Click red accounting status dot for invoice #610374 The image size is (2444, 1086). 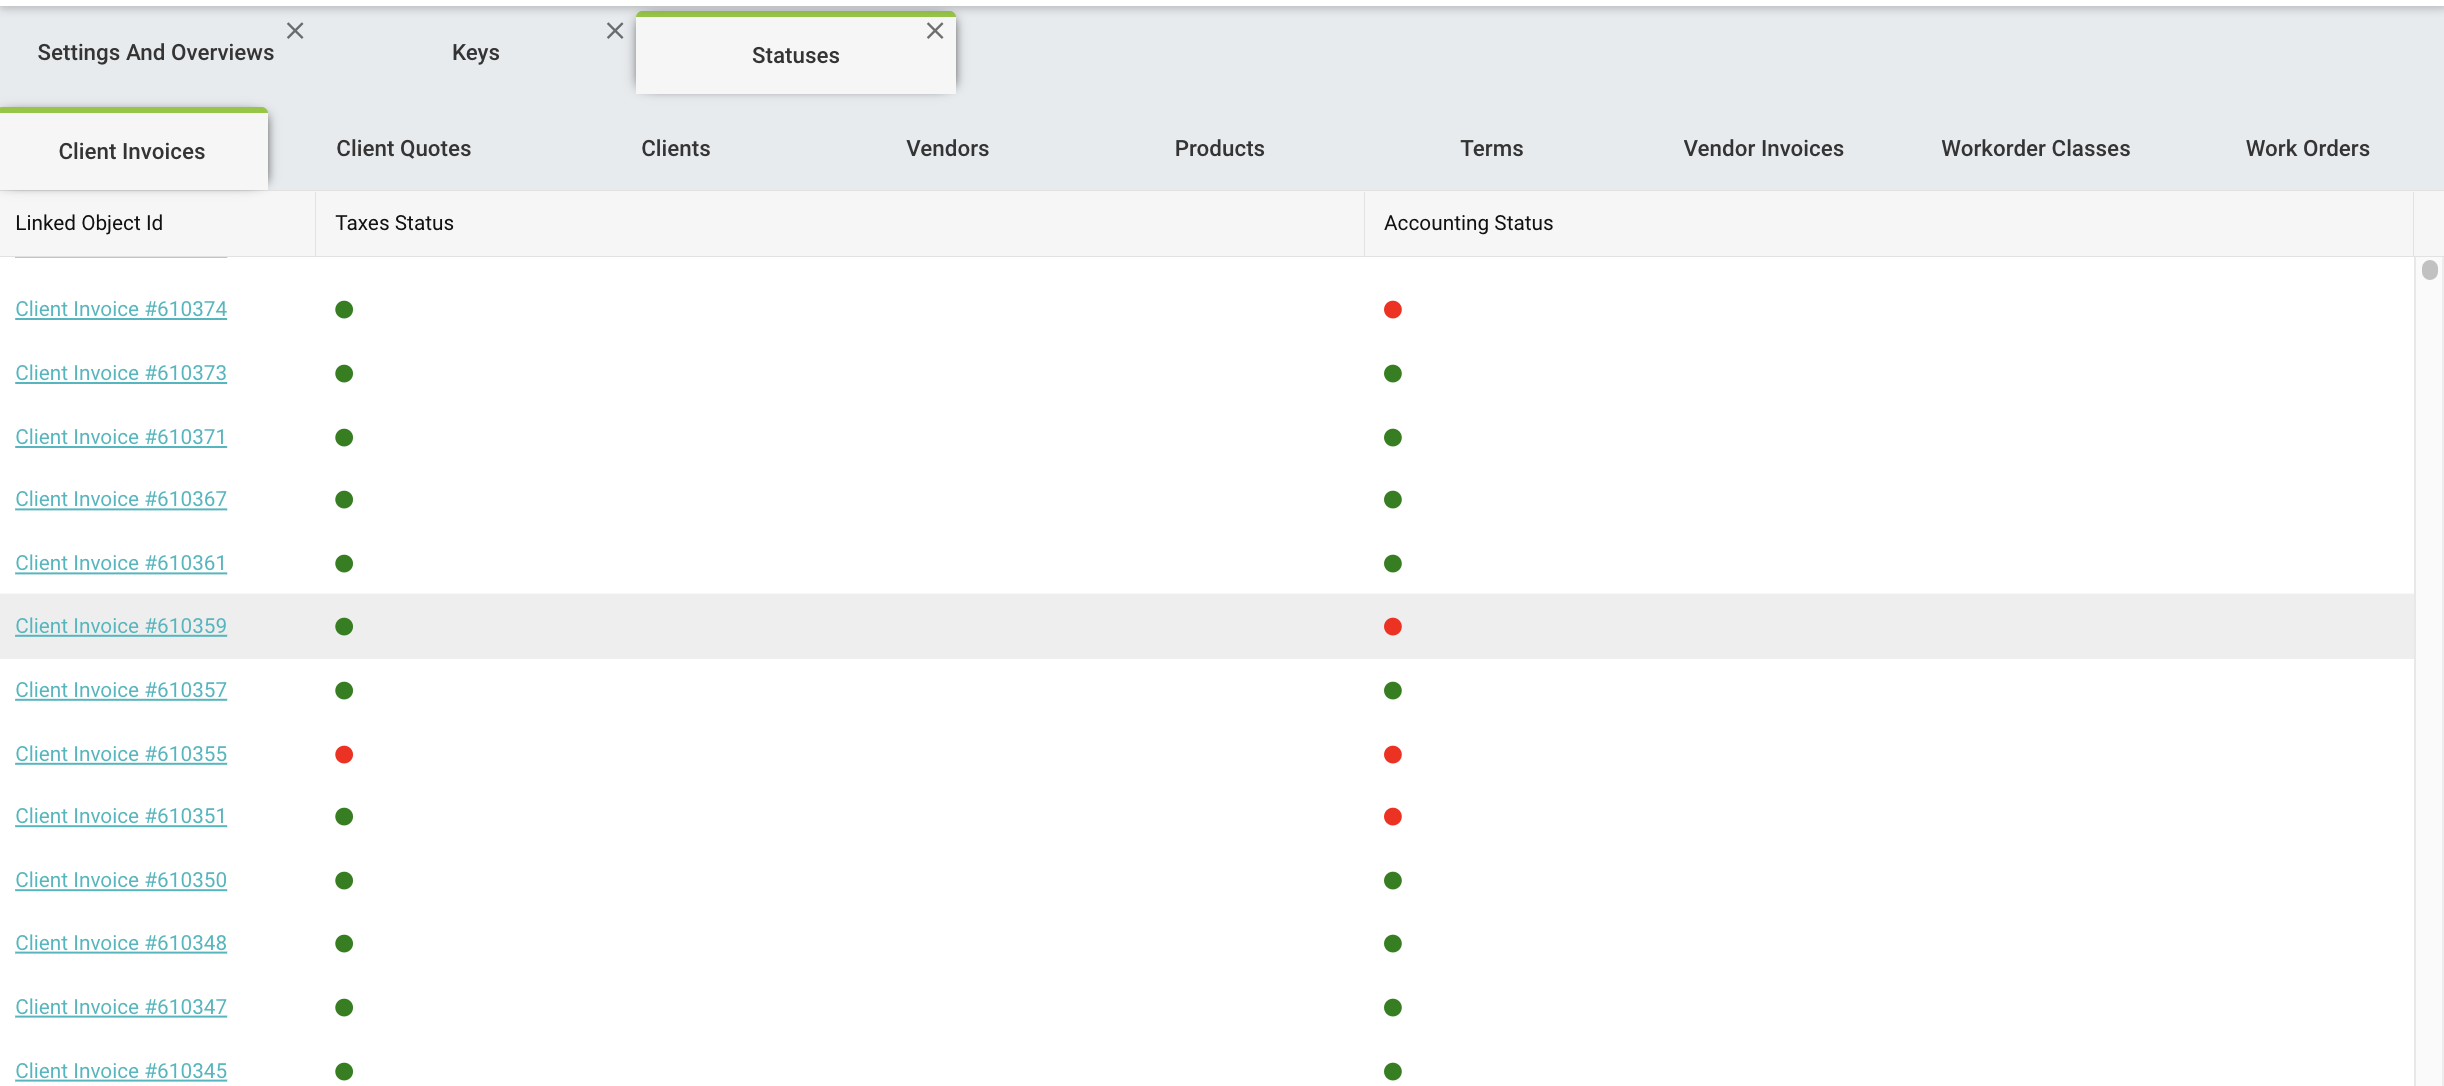1392,310
